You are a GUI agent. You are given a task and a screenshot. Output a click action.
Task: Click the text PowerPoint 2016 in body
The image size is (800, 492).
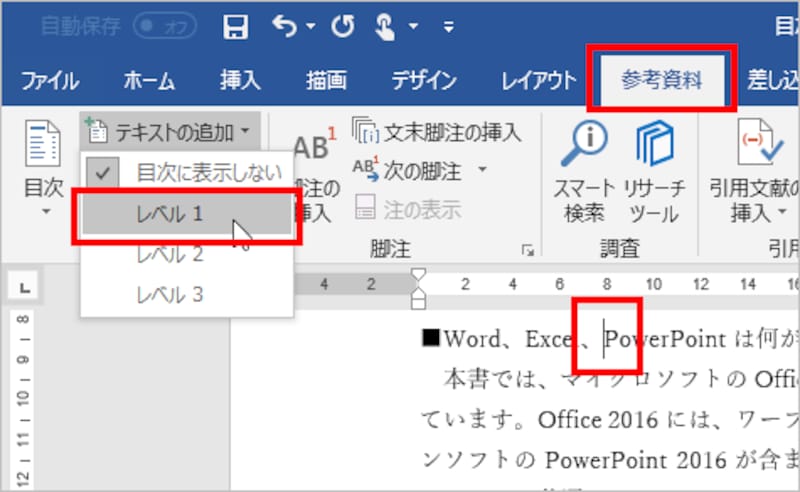click(636, 461)
